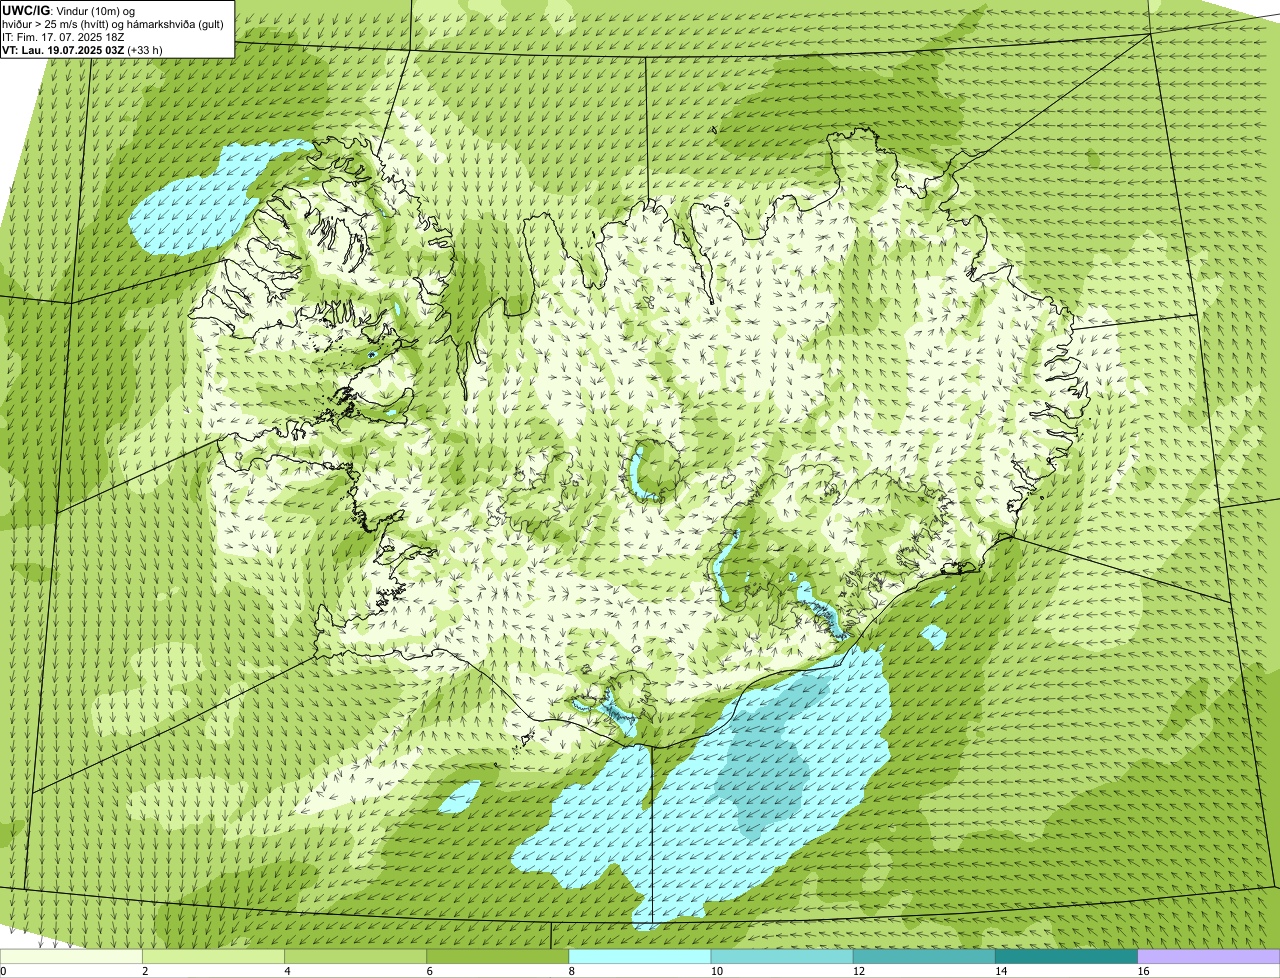Click the "12" label on the color scale

tap(858, 971)
